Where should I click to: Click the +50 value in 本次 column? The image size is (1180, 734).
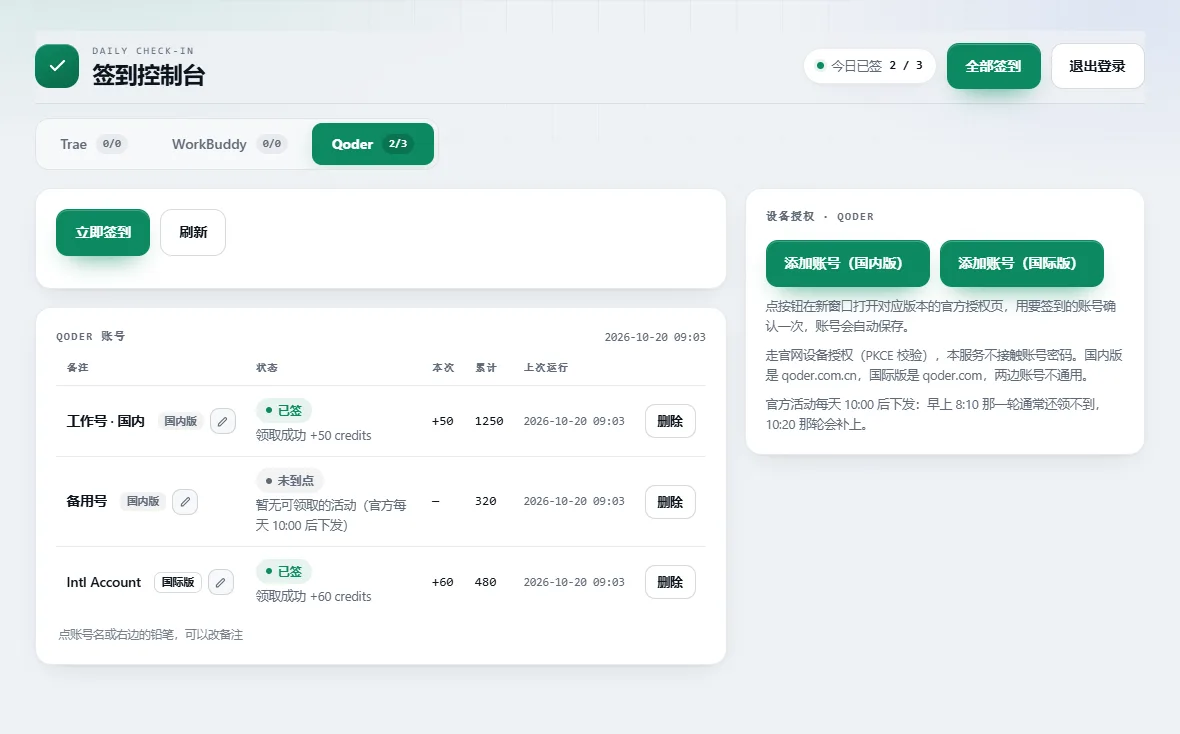coord(442,422)
